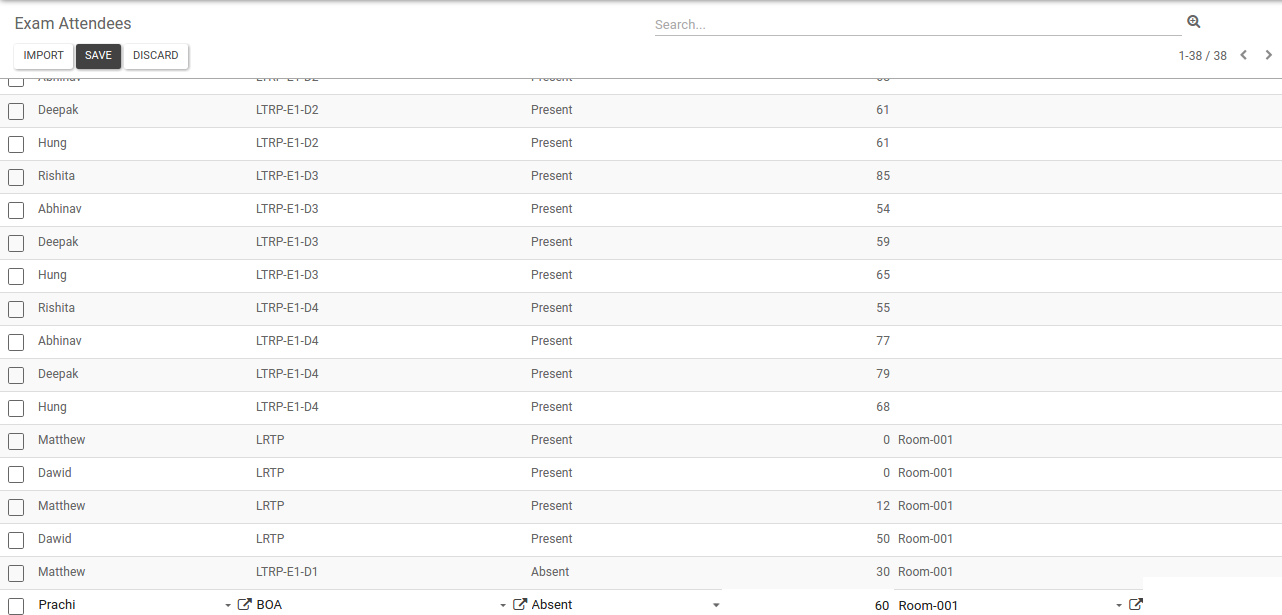This screenshot has width=1282, height=615.
Task: Open the BOA exam dropdown arrow
Action: click(x=503, y=606)
